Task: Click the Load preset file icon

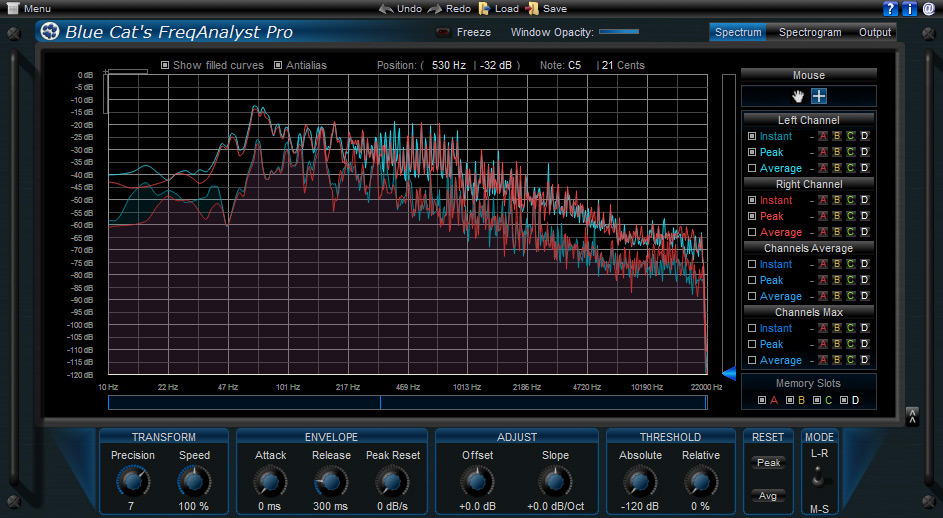Action: coord(484,9)
